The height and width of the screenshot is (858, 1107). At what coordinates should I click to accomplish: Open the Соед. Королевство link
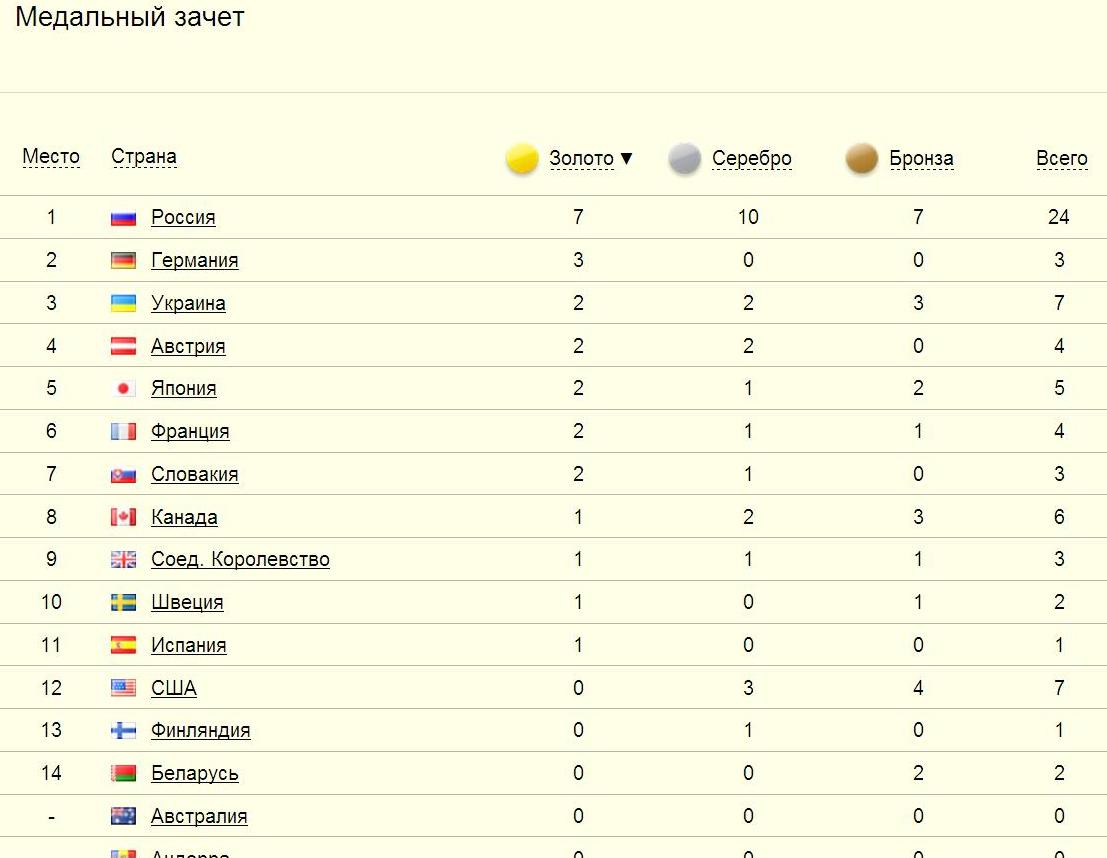240,560
